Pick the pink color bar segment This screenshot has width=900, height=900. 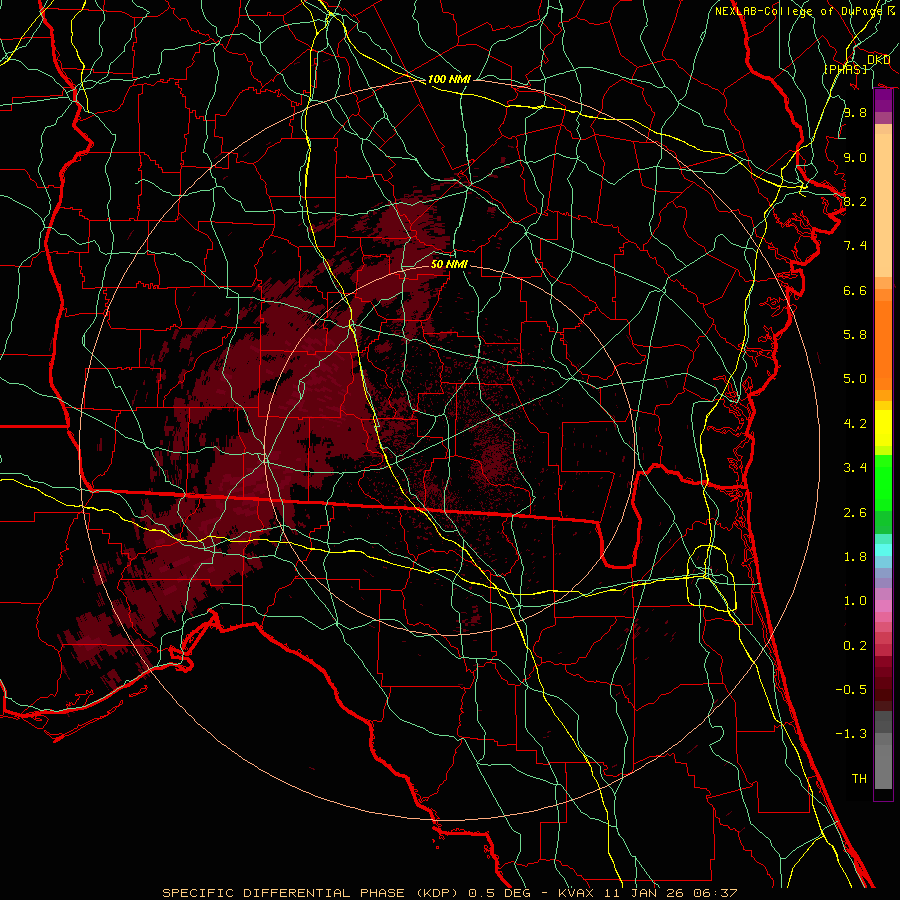click(x=883, y=606)
